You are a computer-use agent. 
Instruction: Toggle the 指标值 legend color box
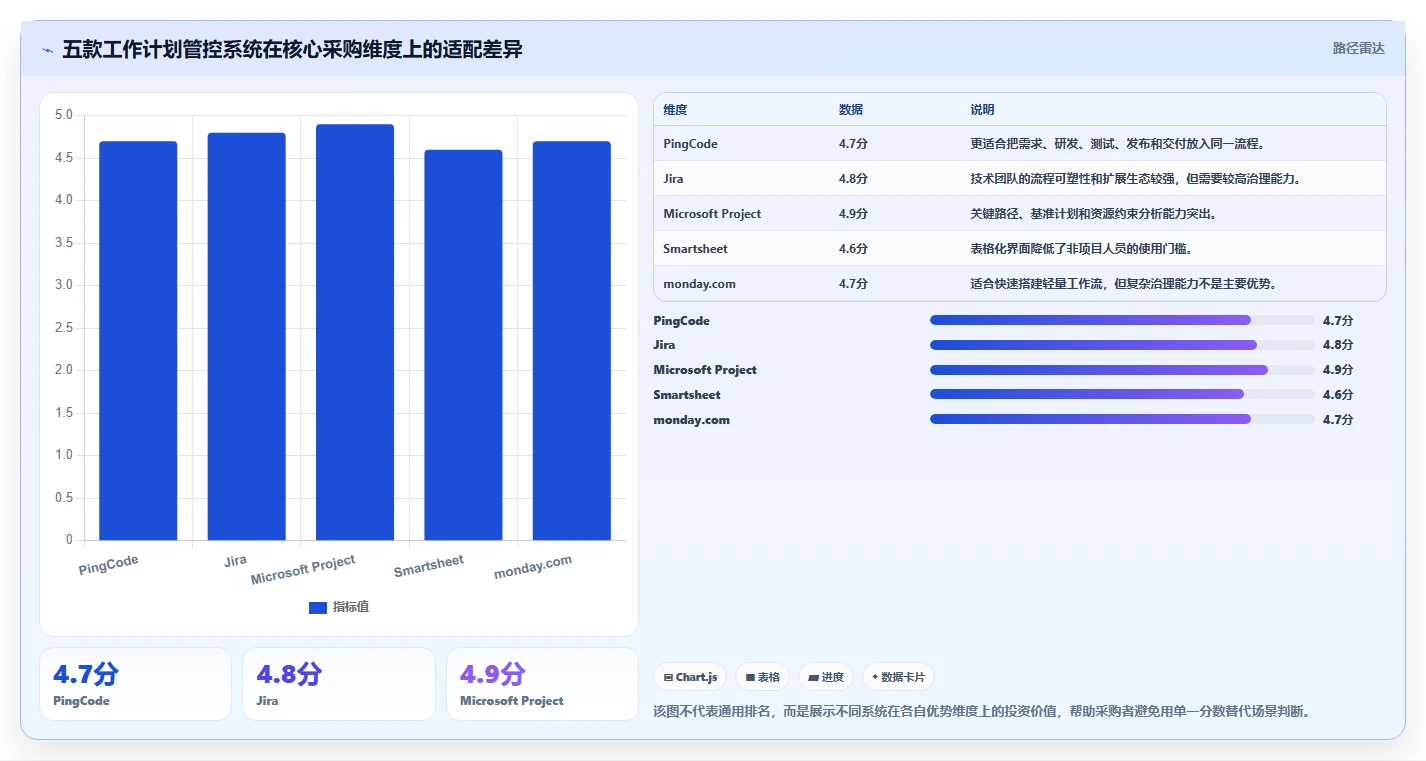[318, 607]
